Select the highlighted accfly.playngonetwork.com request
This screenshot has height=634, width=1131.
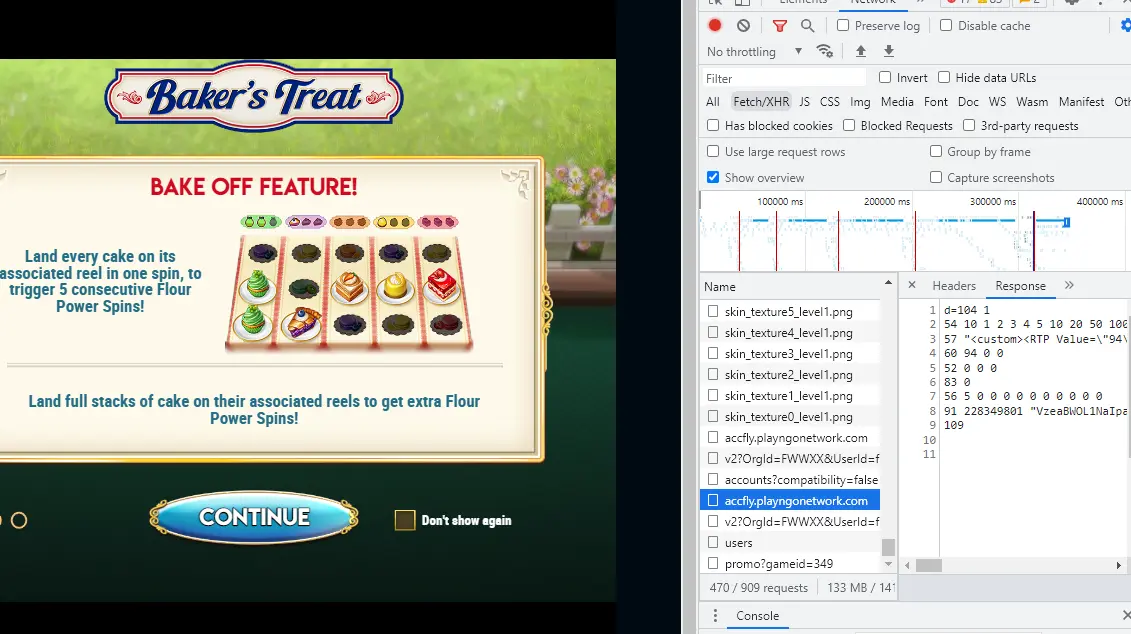[790, 501]
